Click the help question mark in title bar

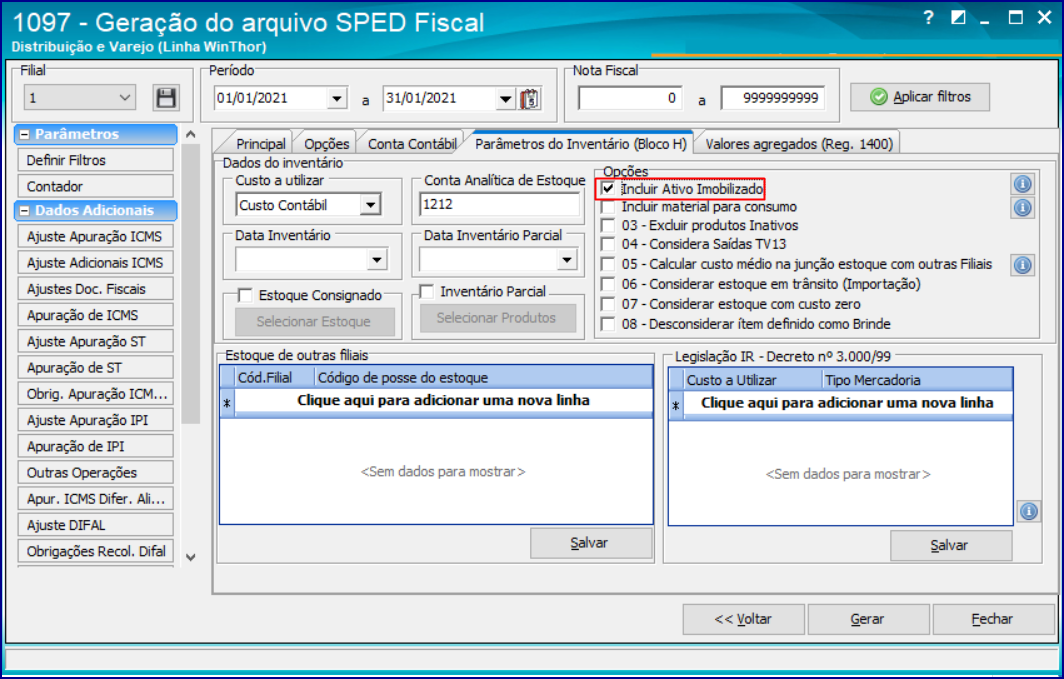coord(928,18)
